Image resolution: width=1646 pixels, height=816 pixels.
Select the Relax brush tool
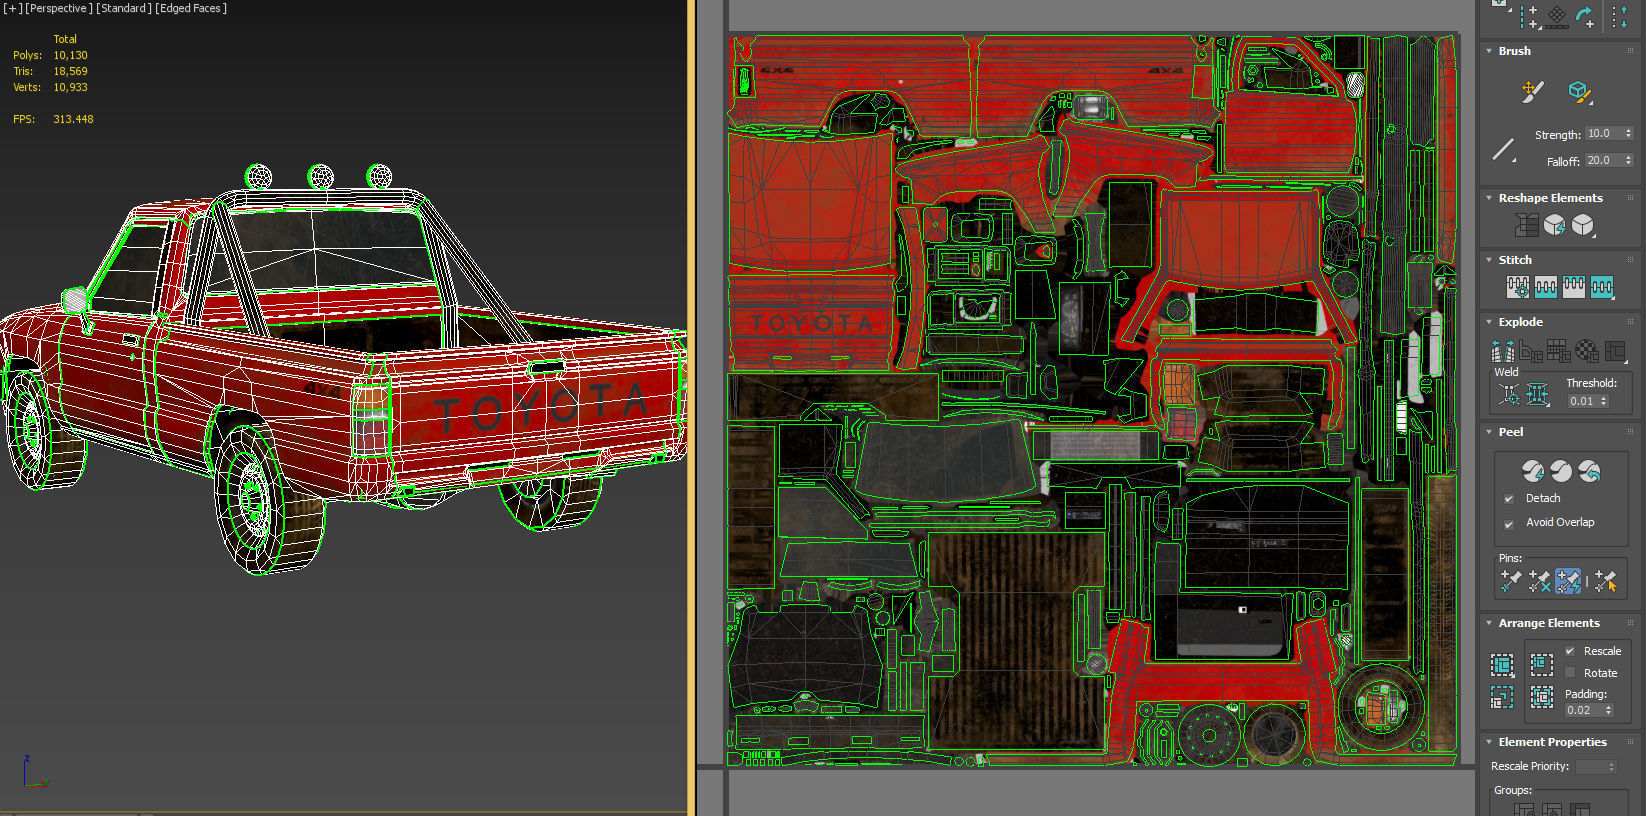coord(1580,93)
